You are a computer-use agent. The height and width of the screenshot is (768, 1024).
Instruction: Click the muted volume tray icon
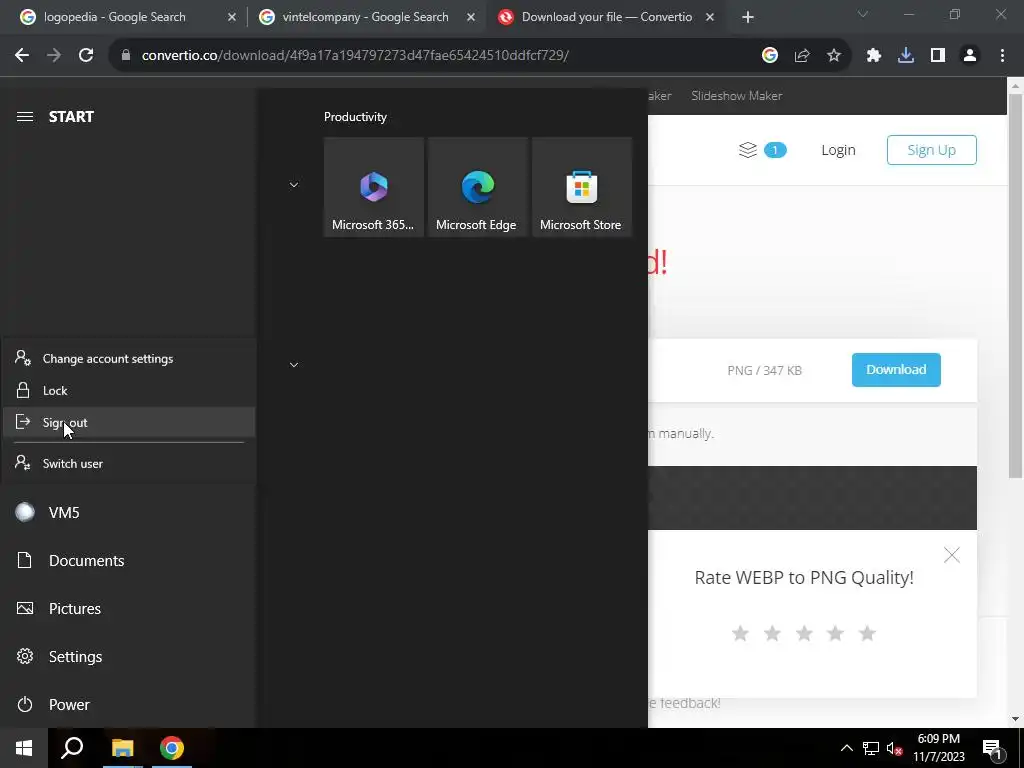(895, 748)
